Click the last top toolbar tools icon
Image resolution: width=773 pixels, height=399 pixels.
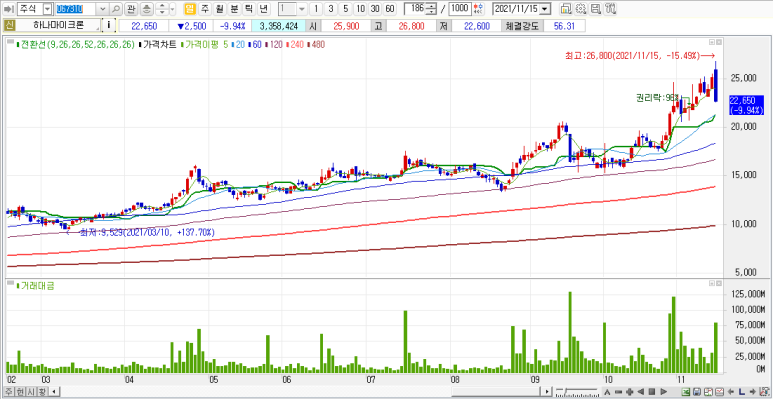coord(610,9)
